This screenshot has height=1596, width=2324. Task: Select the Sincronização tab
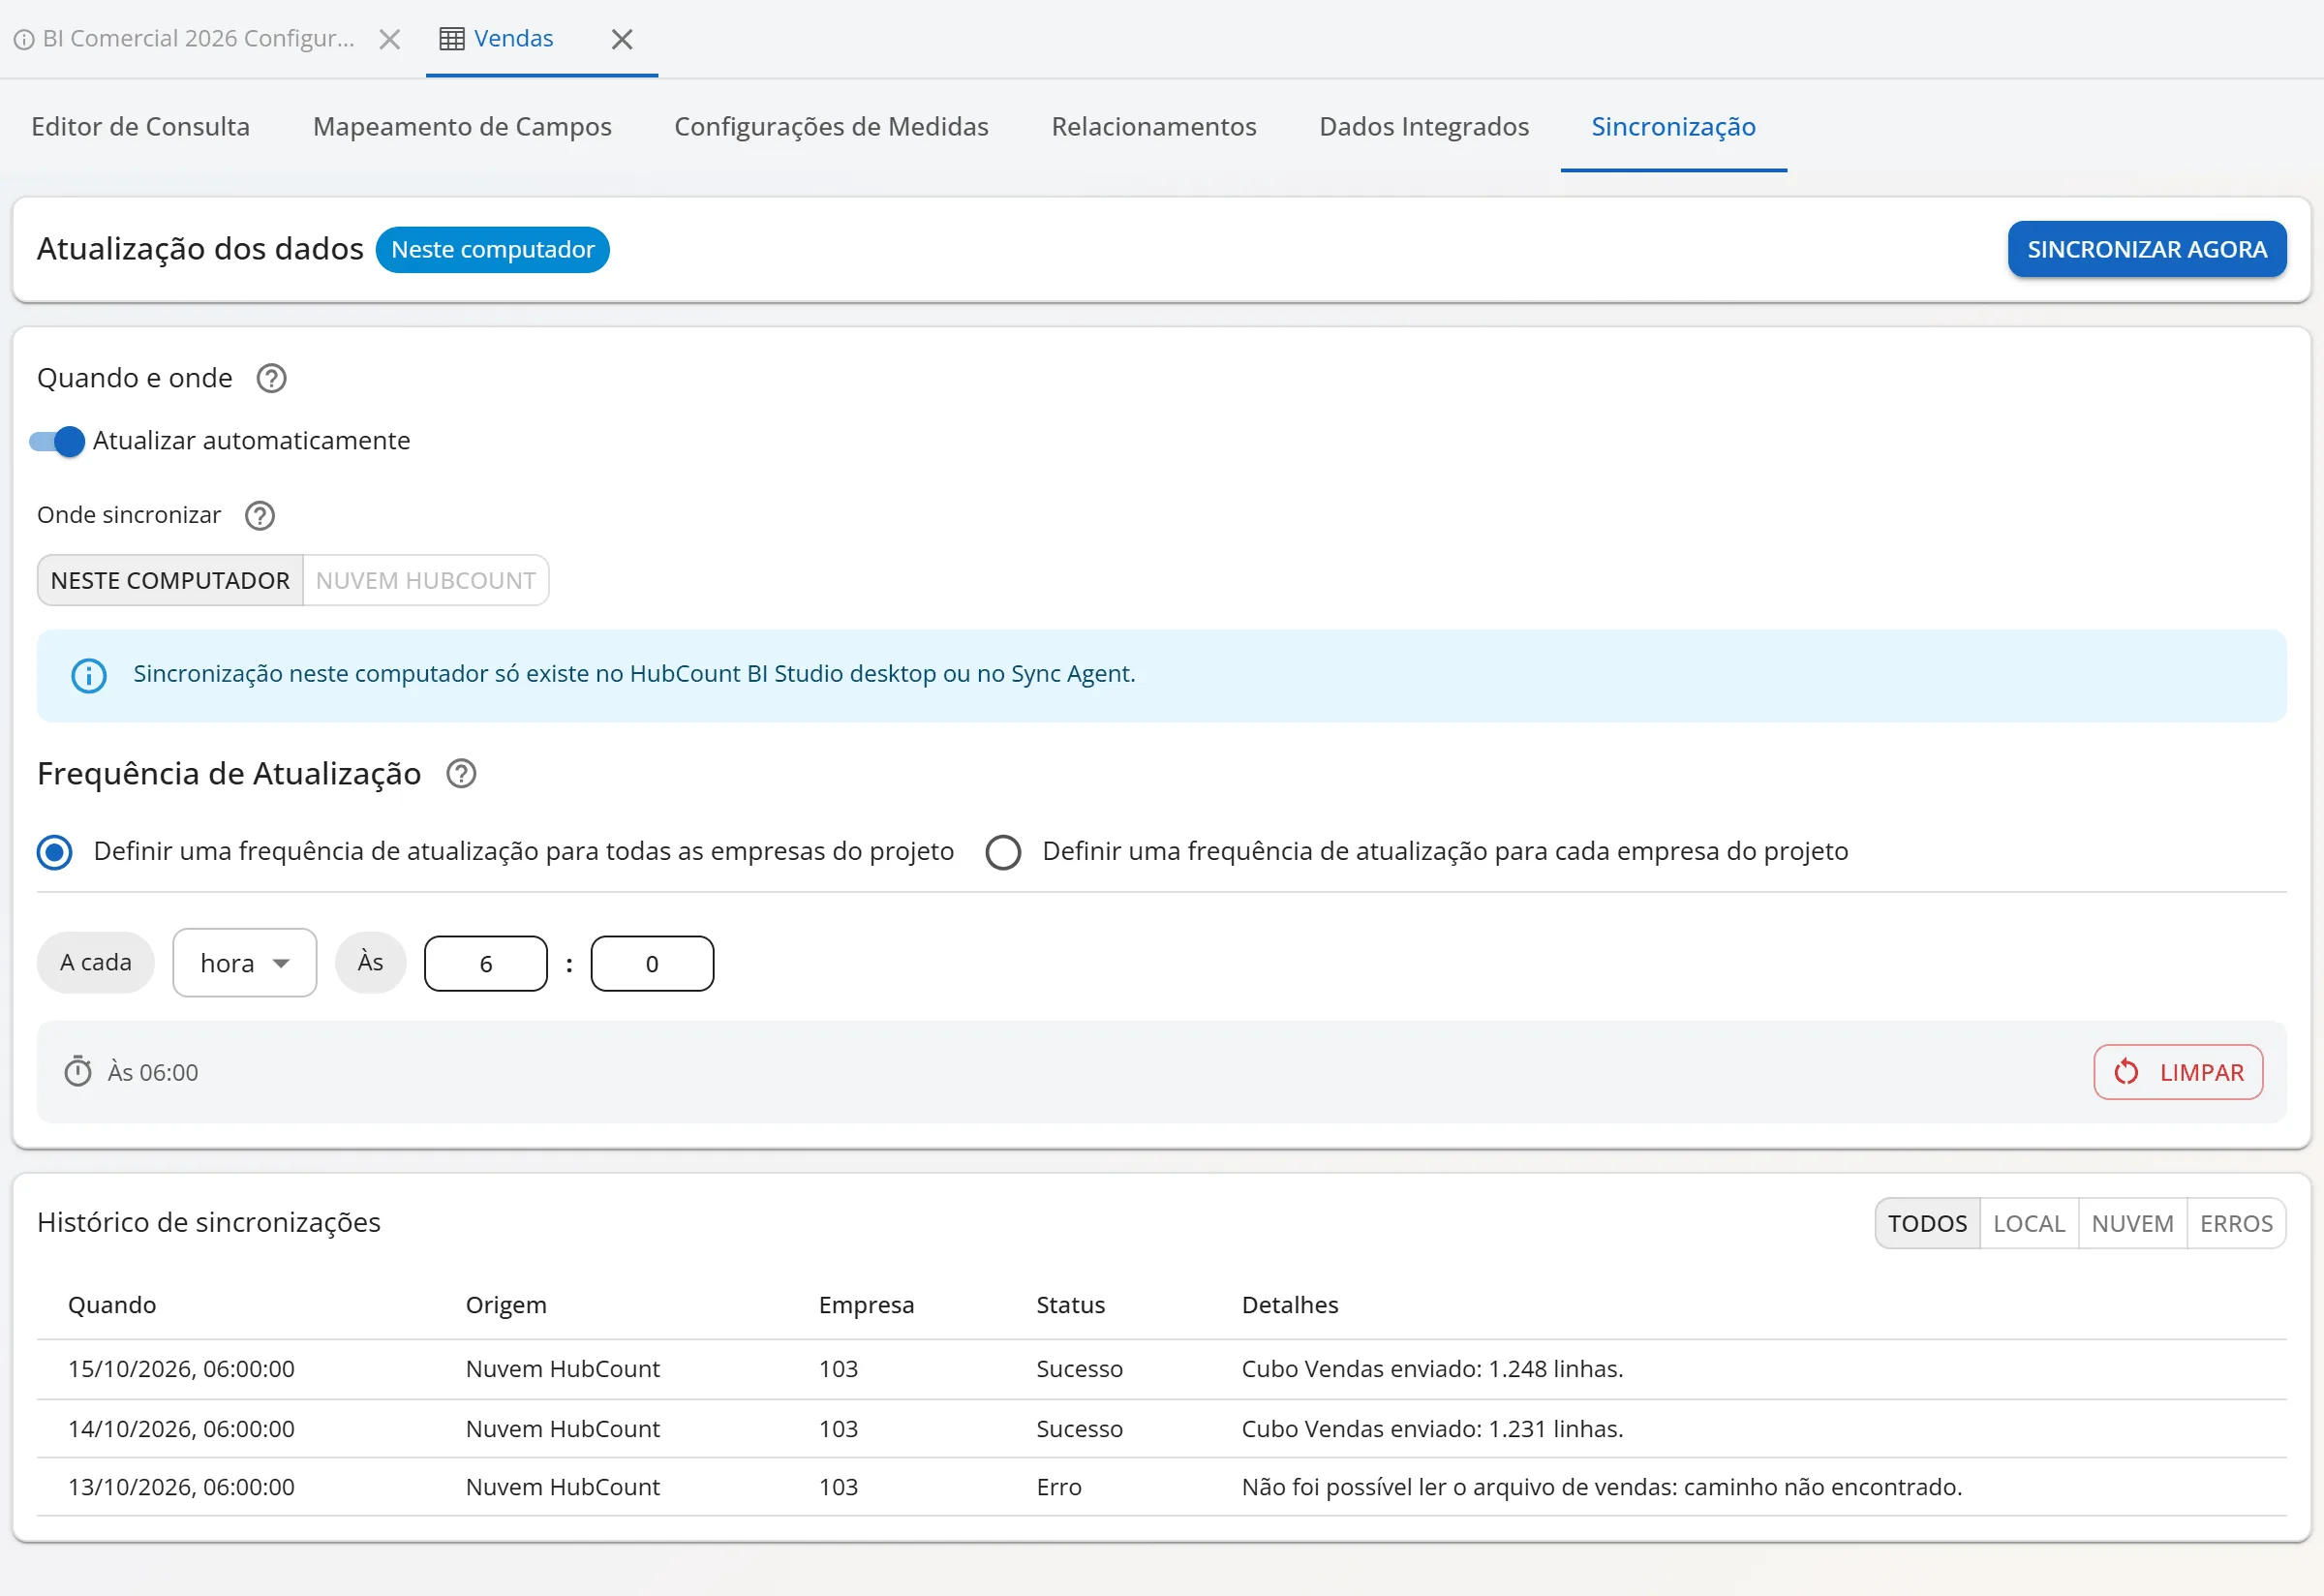click(x=1674, y=127)
